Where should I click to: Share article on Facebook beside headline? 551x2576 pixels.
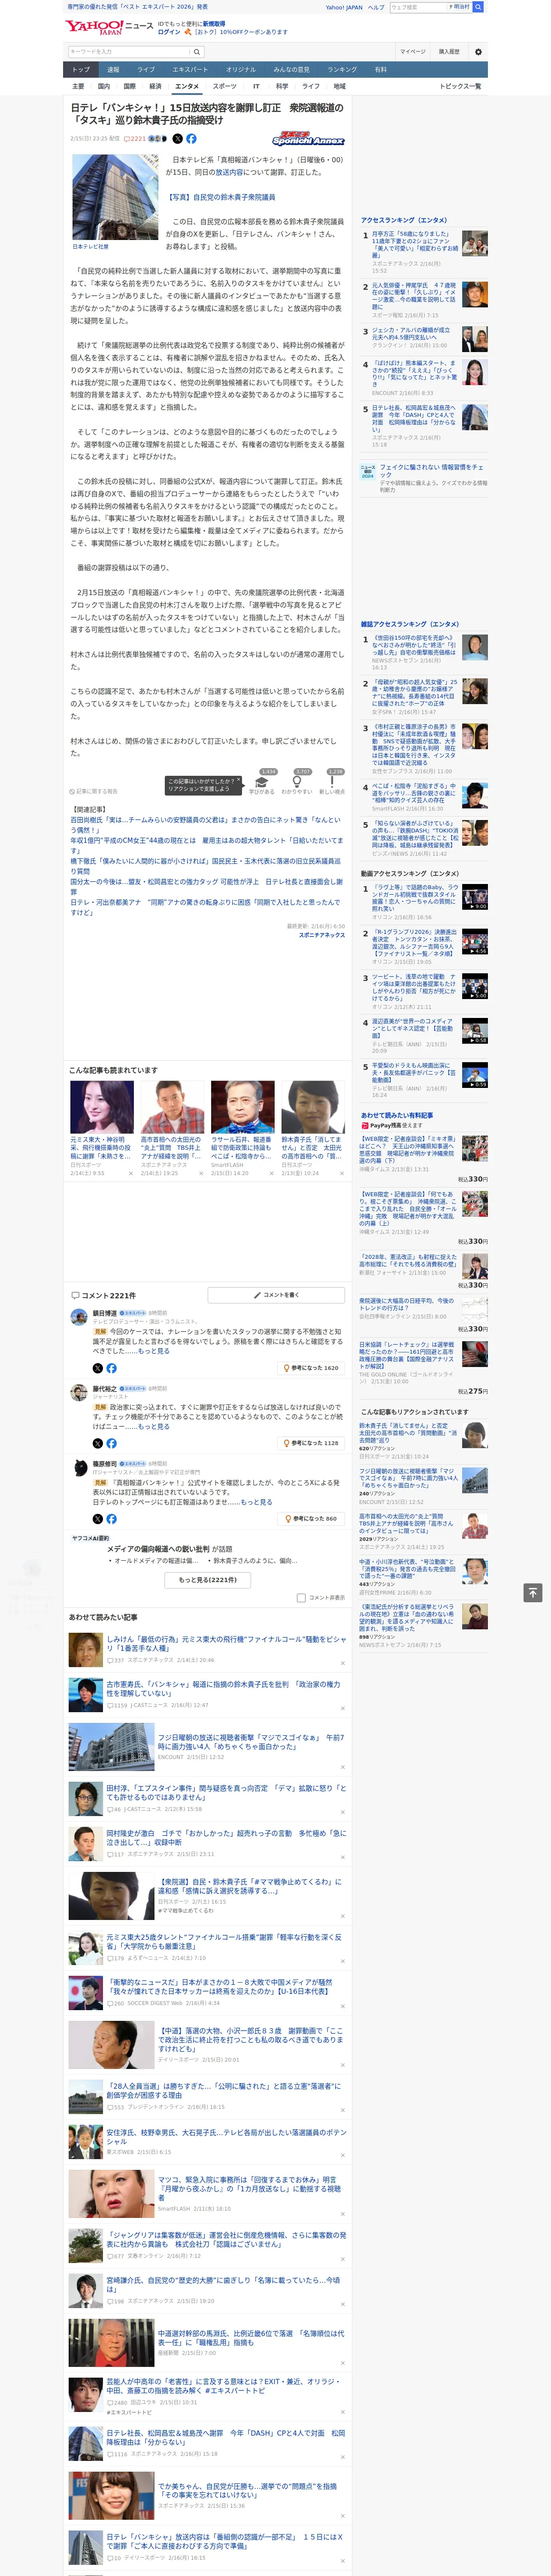click(x=191, y=139)
